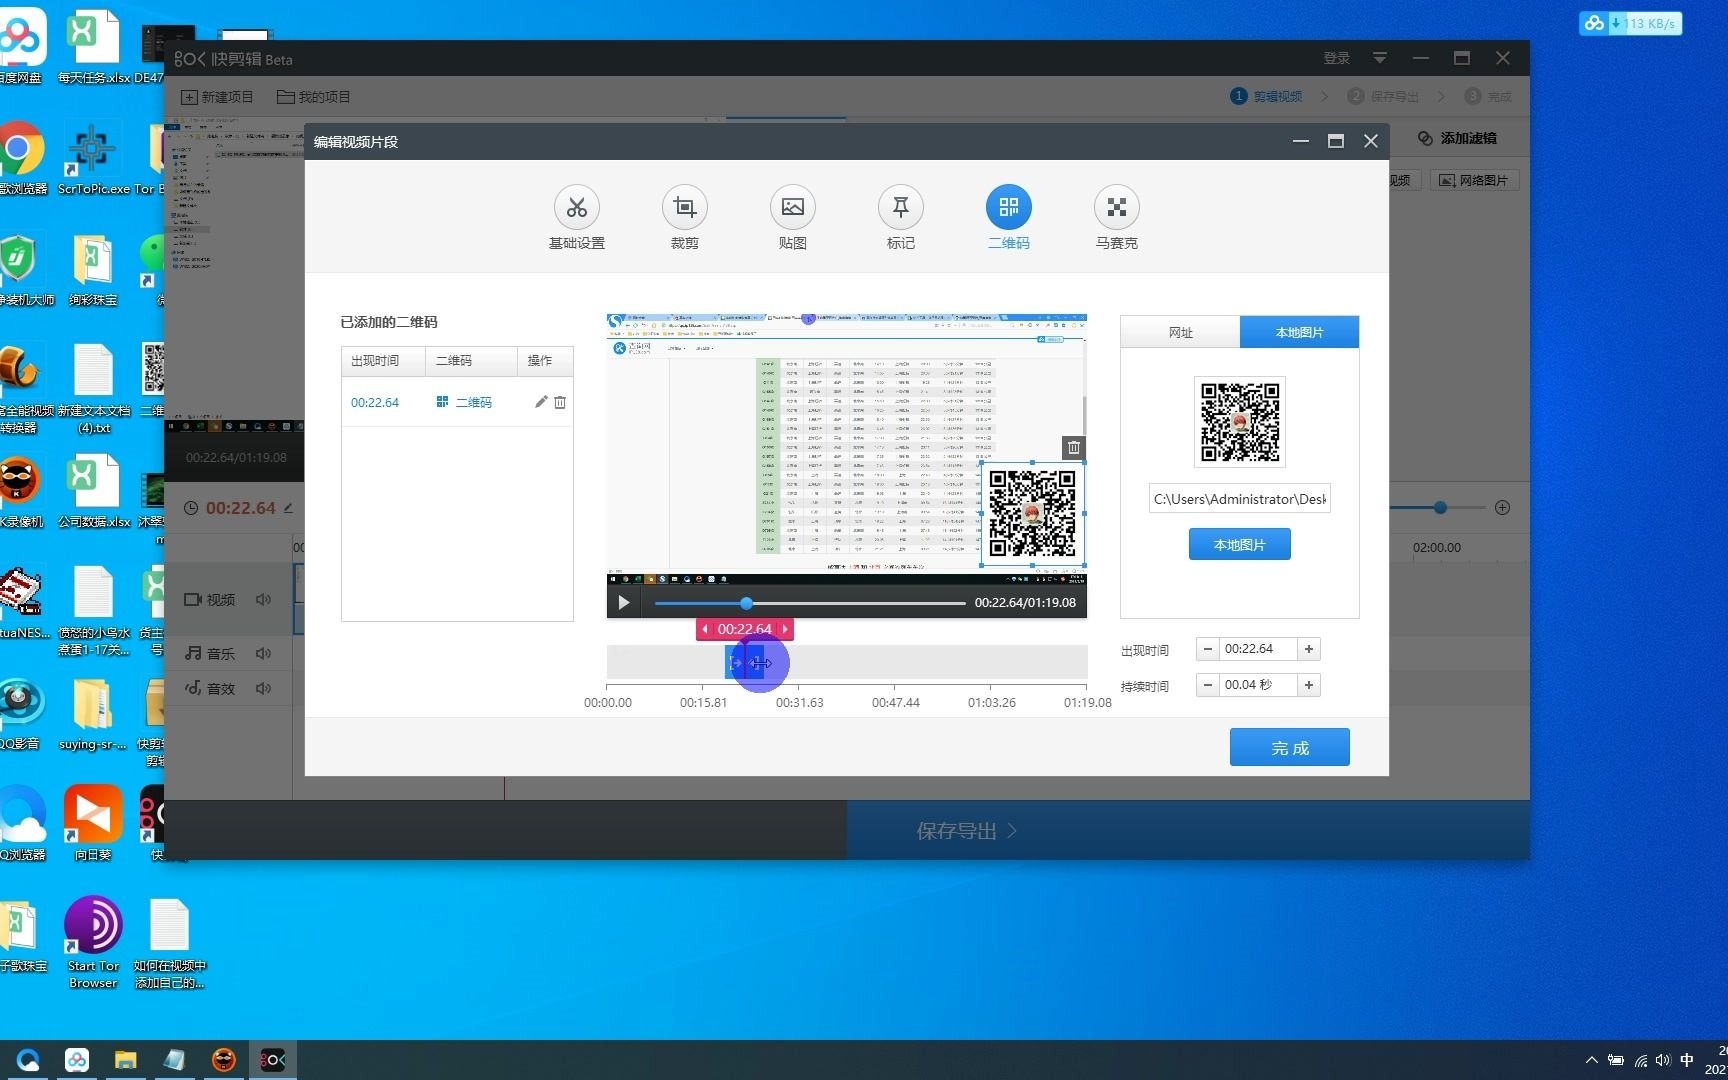
Task: Open ScrToPic.exe on the desktop
Action: (93, 157)
